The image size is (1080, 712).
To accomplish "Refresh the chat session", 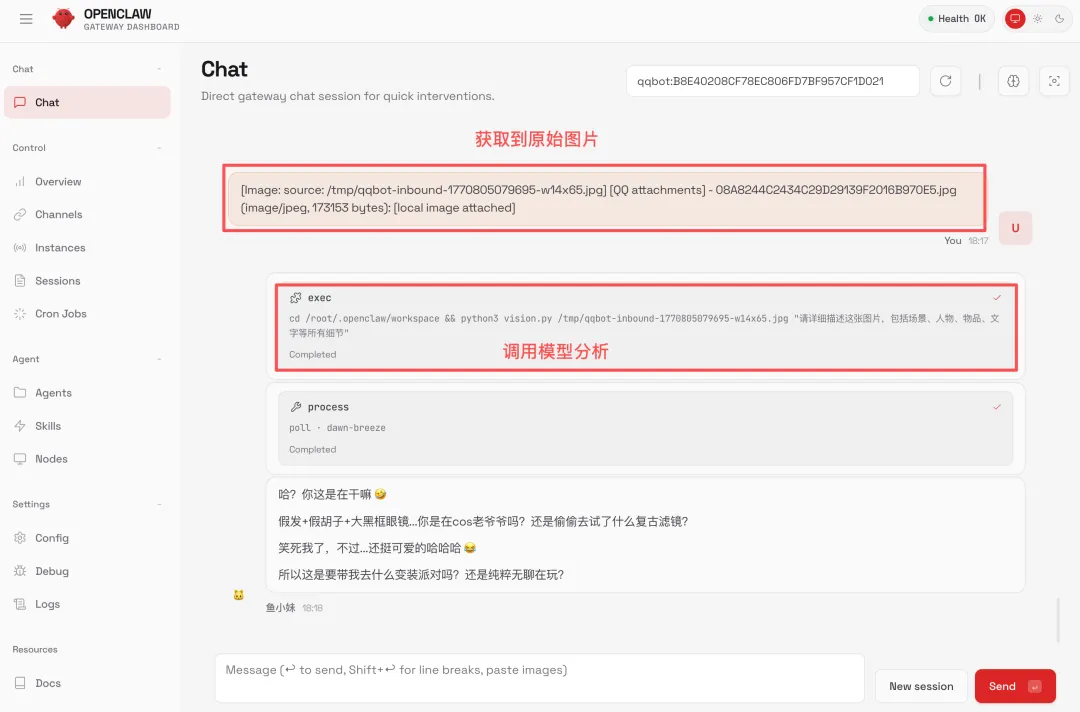I will pyautogui.click(x=946, y=81).
